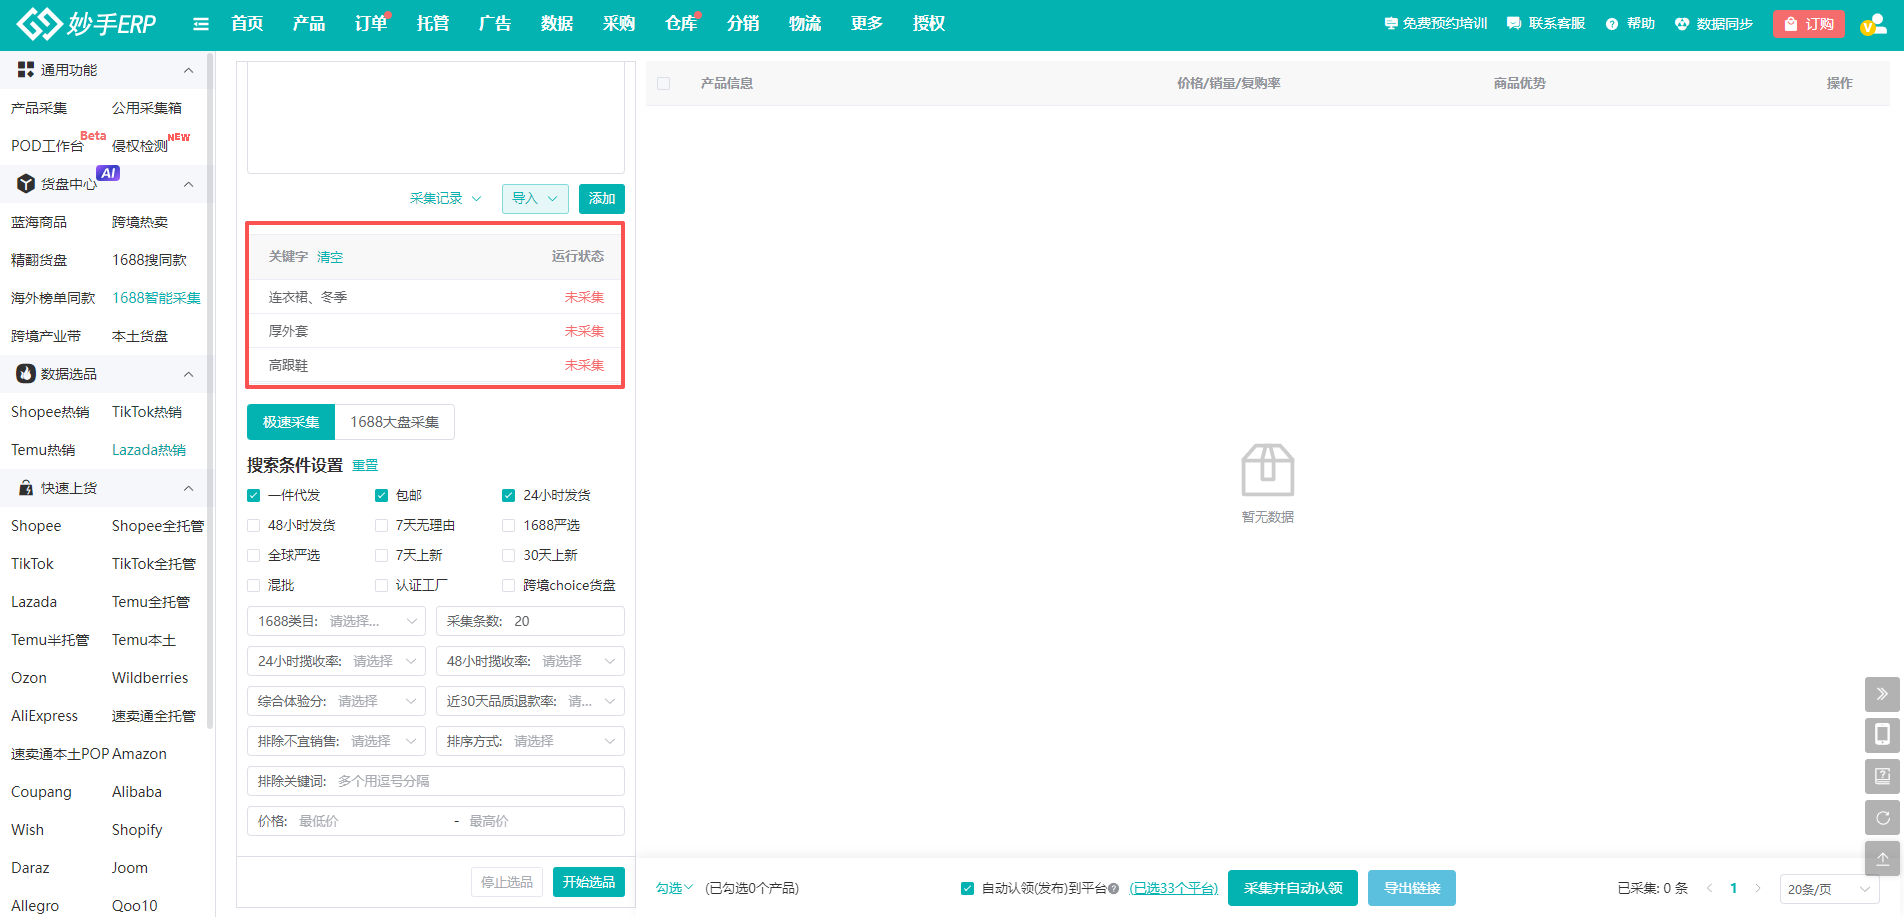This screenshot has height=917, width=1904.
Task: Click the 开始选品 button
Action: click(x=588, y=882)
